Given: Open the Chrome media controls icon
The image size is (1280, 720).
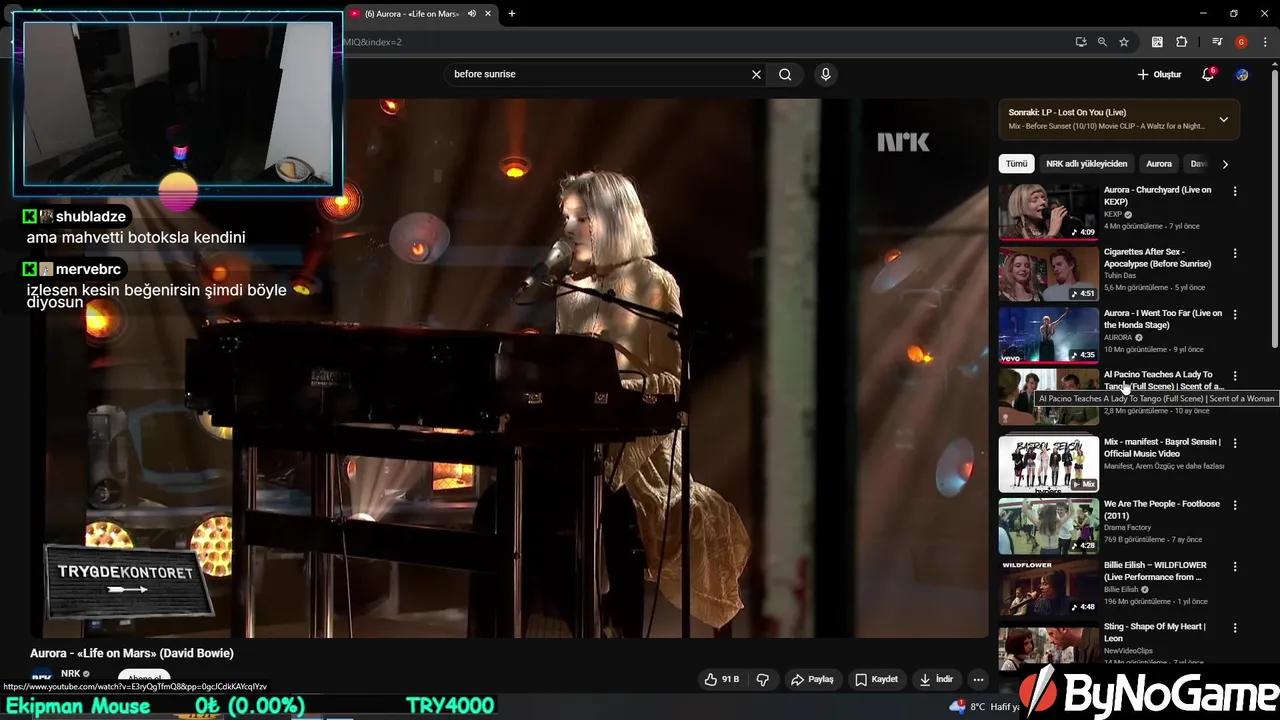Looking at the screenshot, I should [x=1217, y=42].
